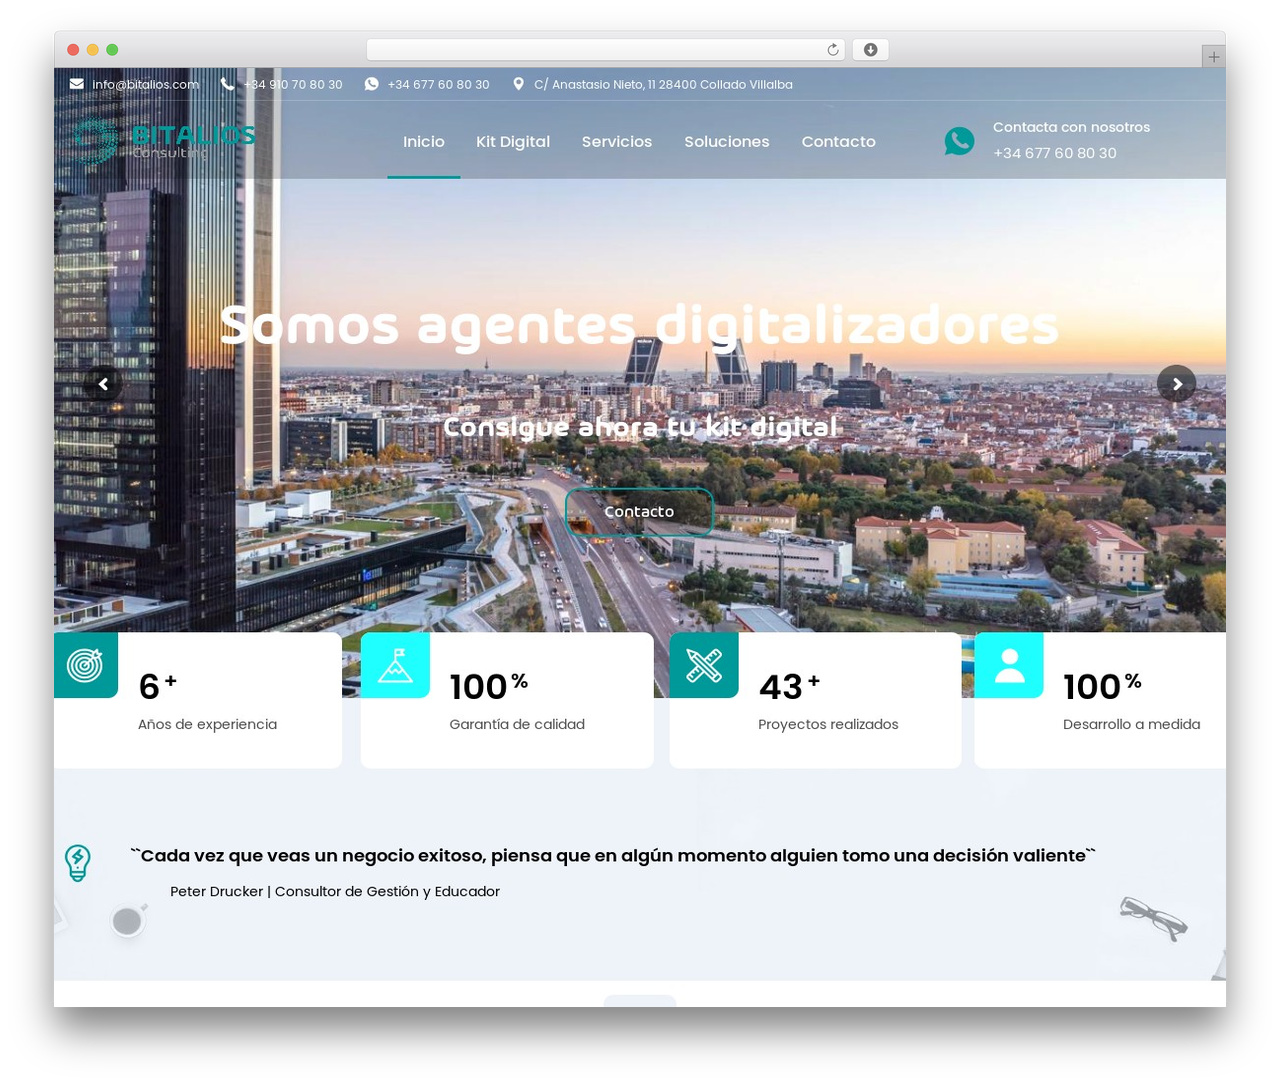Click the mountain flag icon on quality card
The width and height of the screenshot is (1280, 1084).
(395, 665)
